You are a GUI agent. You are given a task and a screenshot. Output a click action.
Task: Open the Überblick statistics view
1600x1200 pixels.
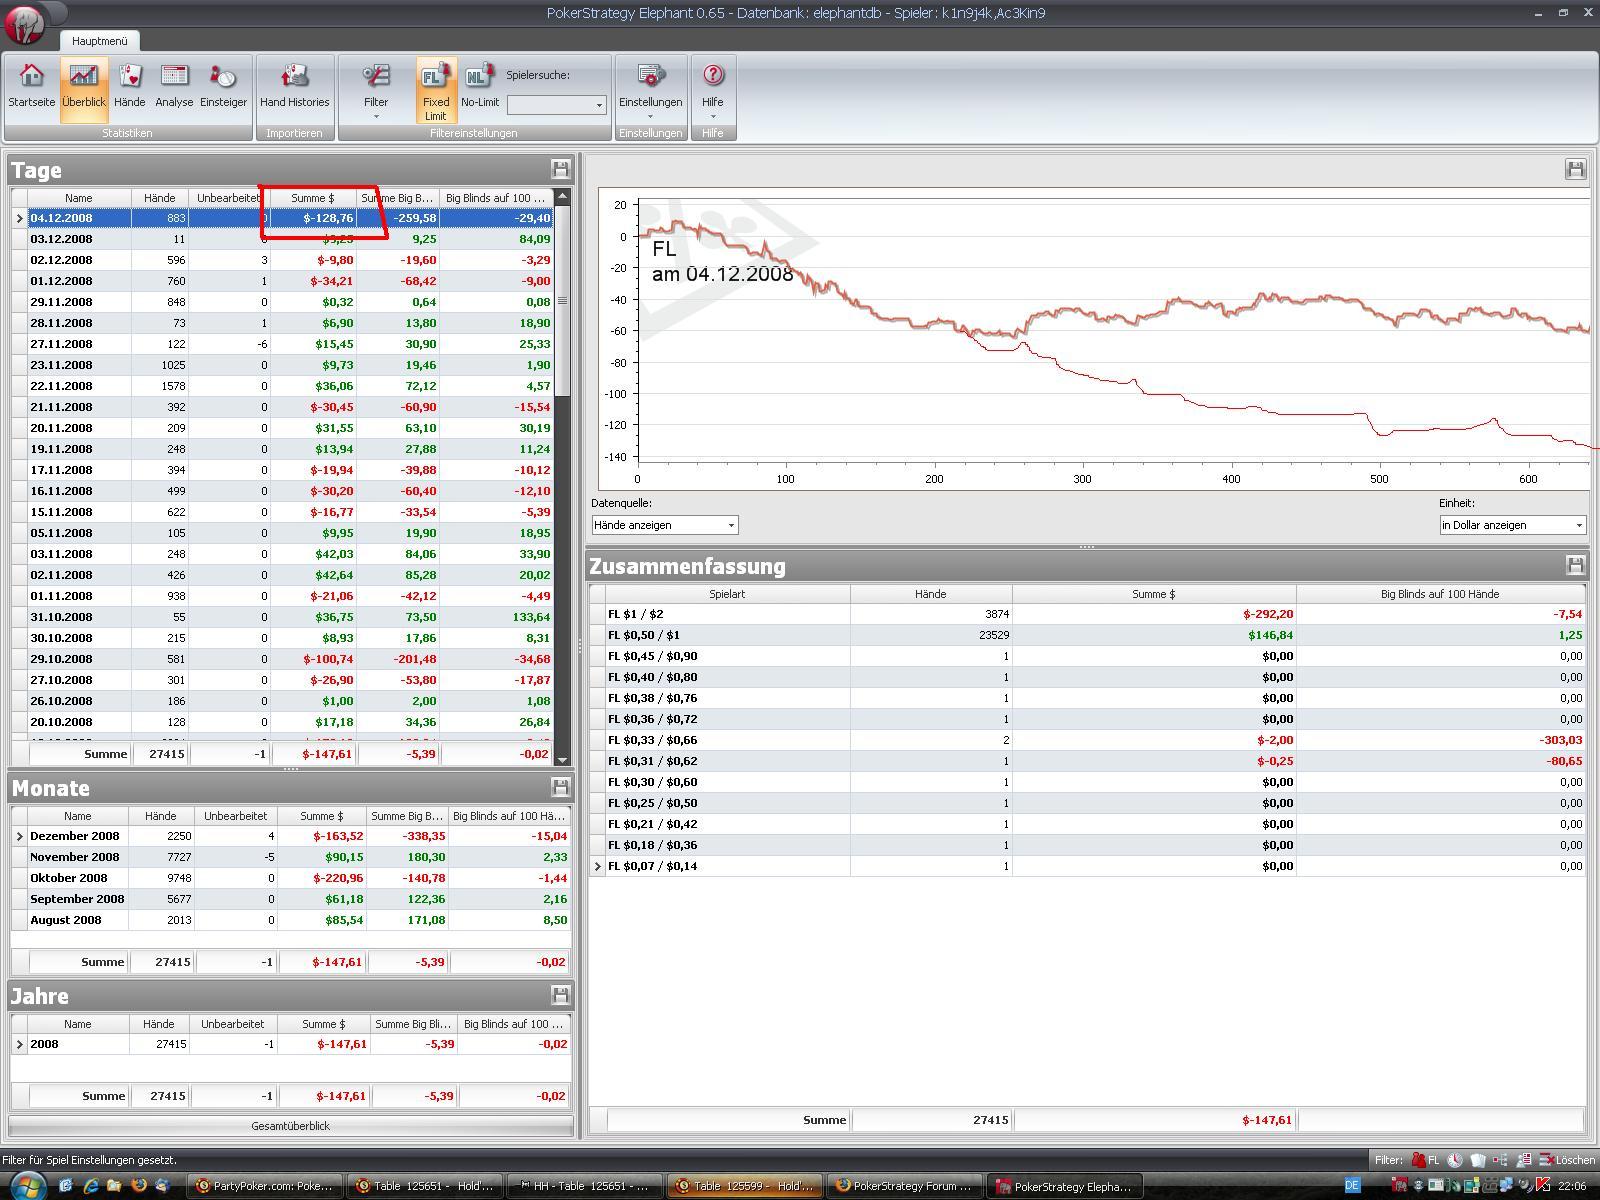84,89
